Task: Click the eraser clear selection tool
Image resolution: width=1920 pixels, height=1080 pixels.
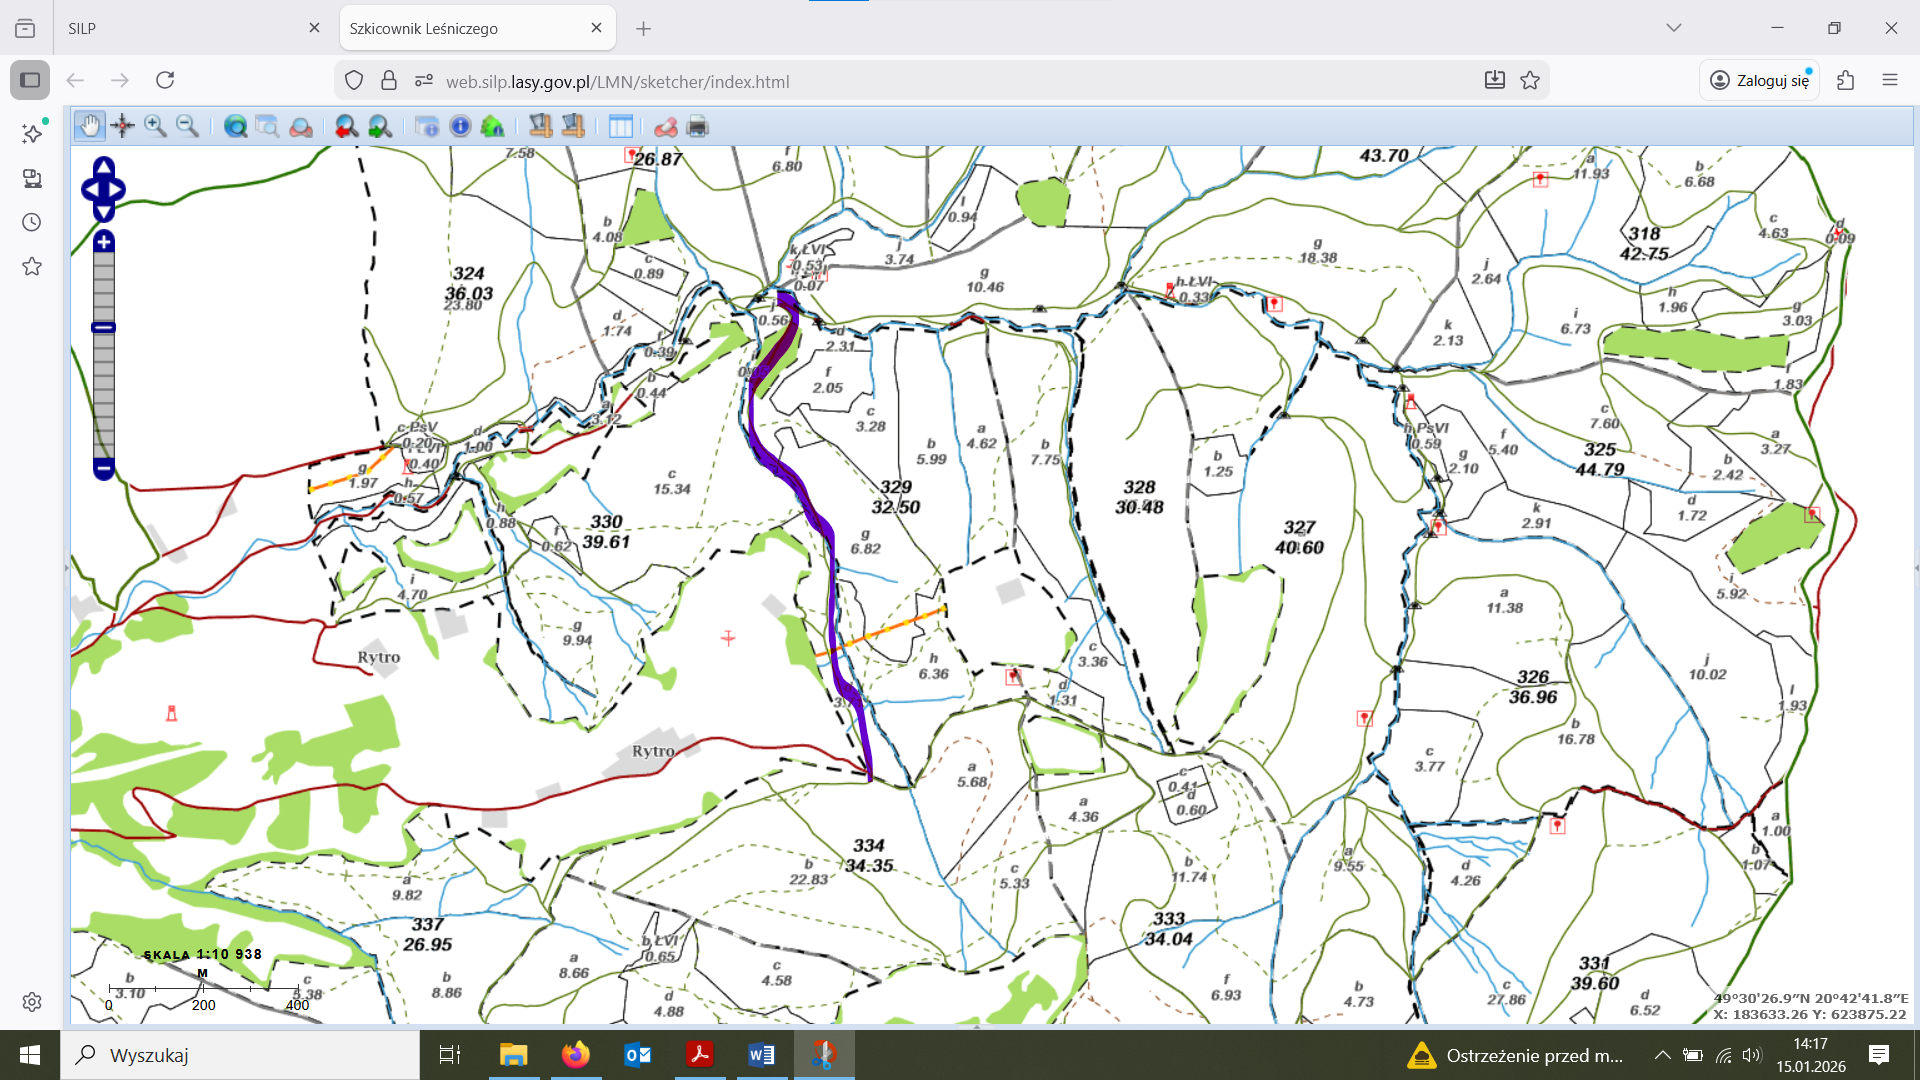Action: 666,126
